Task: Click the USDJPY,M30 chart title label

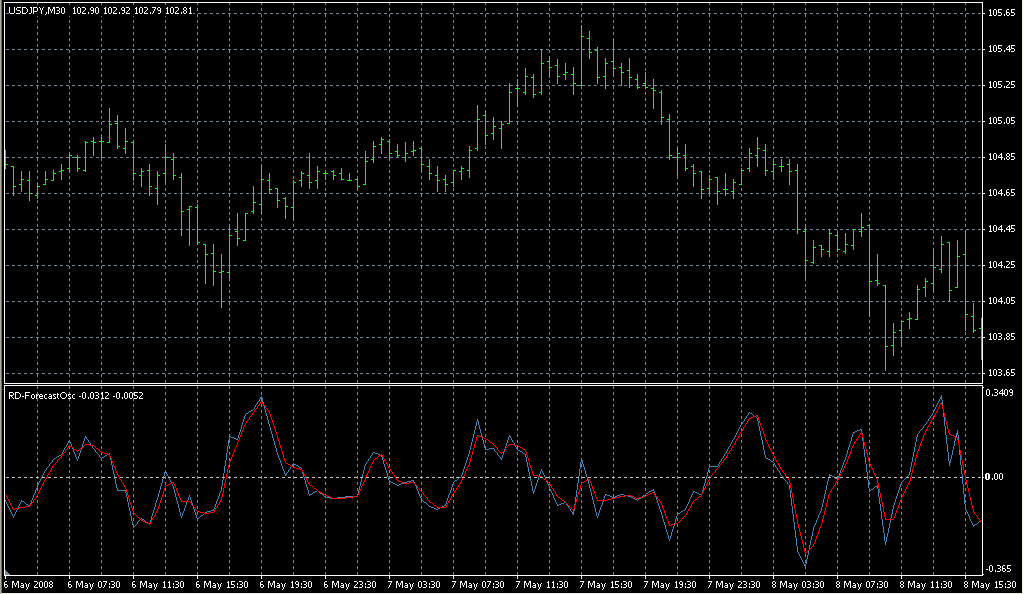Action: [x=36, y=9]
